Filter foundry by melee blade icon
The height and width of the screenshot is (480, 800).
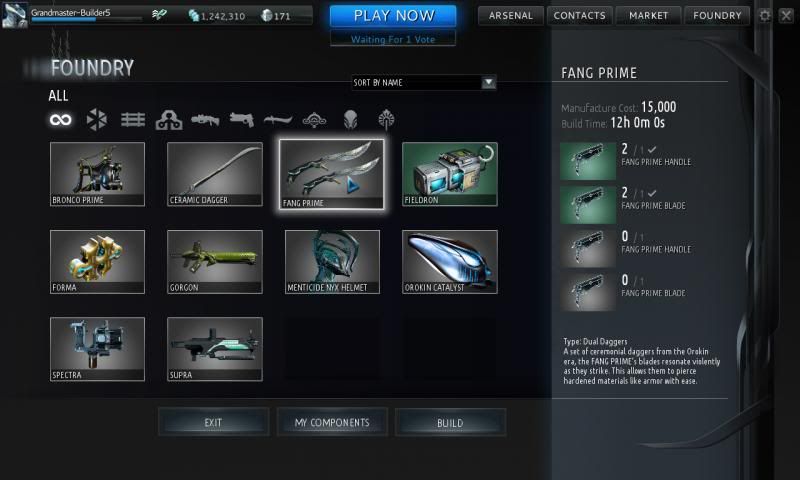pos(278,120)
